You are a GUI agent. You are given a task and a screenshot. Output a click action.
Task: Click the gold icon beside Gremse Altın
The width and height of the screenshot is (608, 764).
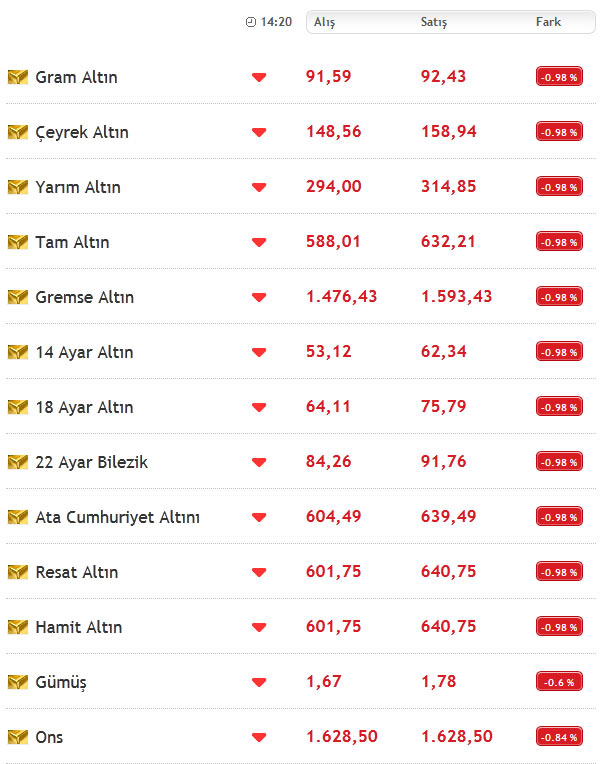coord(18,297)
